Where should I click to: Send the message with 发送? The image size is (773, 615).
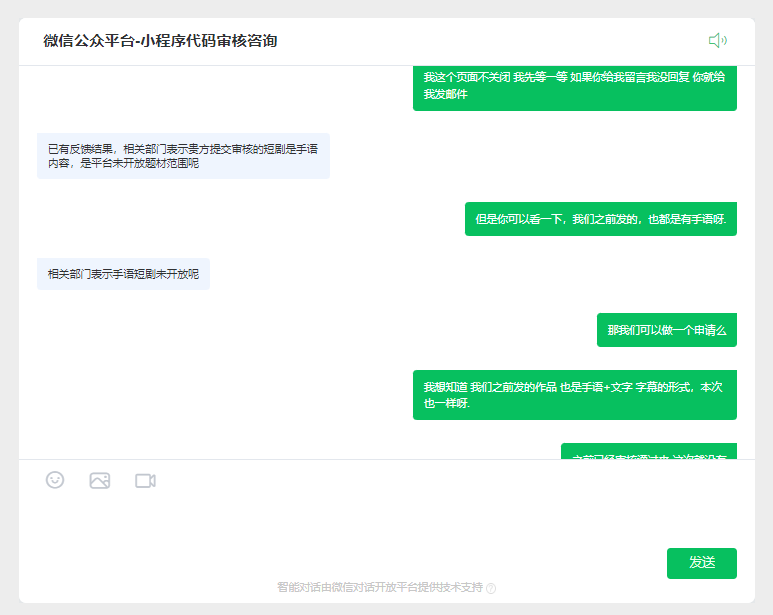702,563
